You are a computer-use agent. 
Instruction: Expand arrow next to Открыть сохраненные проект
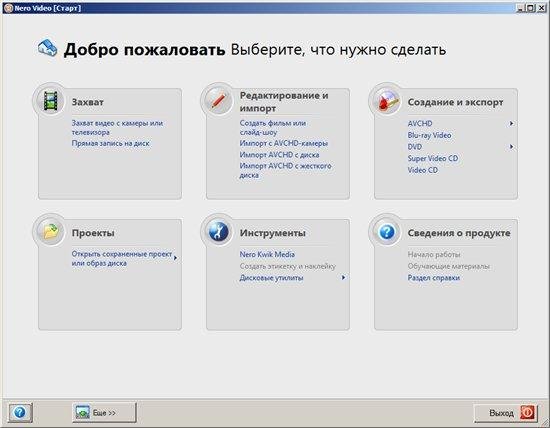(175, 258)
